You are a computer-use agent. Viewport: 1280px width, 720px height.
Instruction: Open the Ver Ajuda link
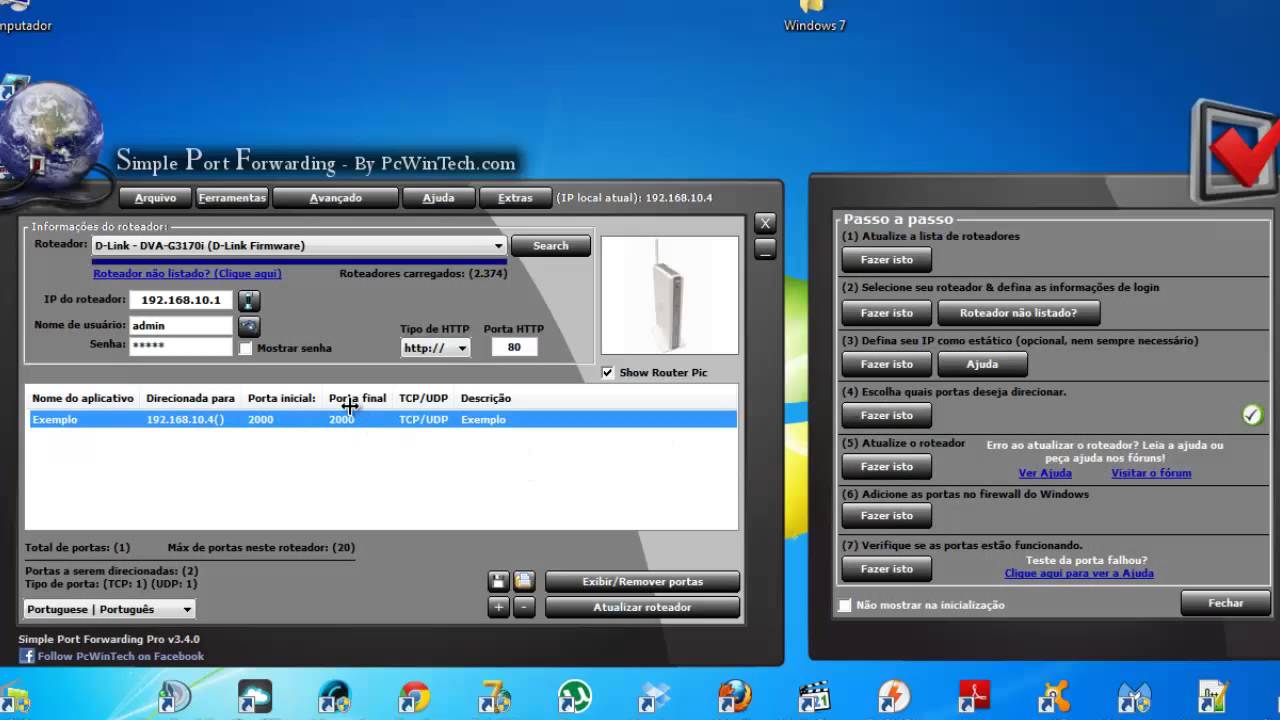pyautogui.click(x=1045, y=473)
